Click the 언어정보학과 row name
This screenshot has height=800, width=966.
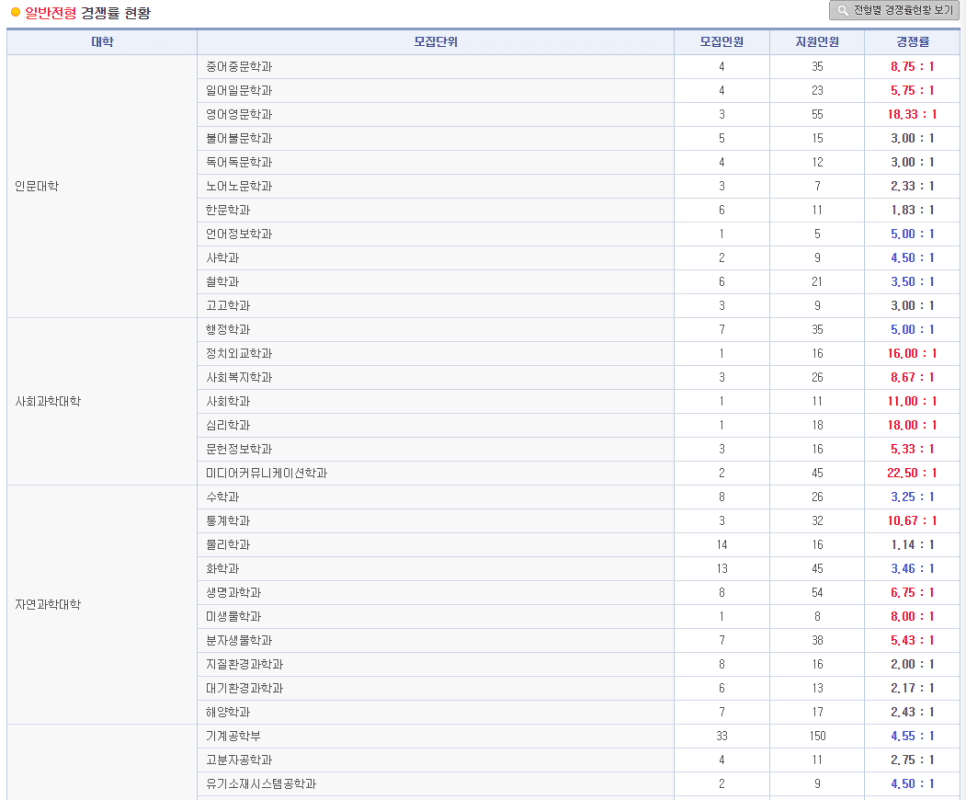tap(239, 234)
